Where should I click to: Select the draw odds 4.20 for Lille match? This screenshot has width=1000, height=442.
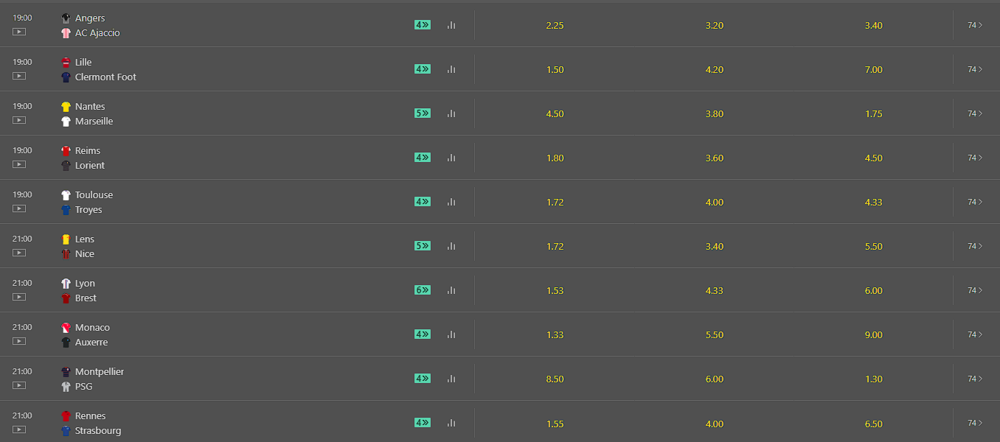[x=714, y=69]
